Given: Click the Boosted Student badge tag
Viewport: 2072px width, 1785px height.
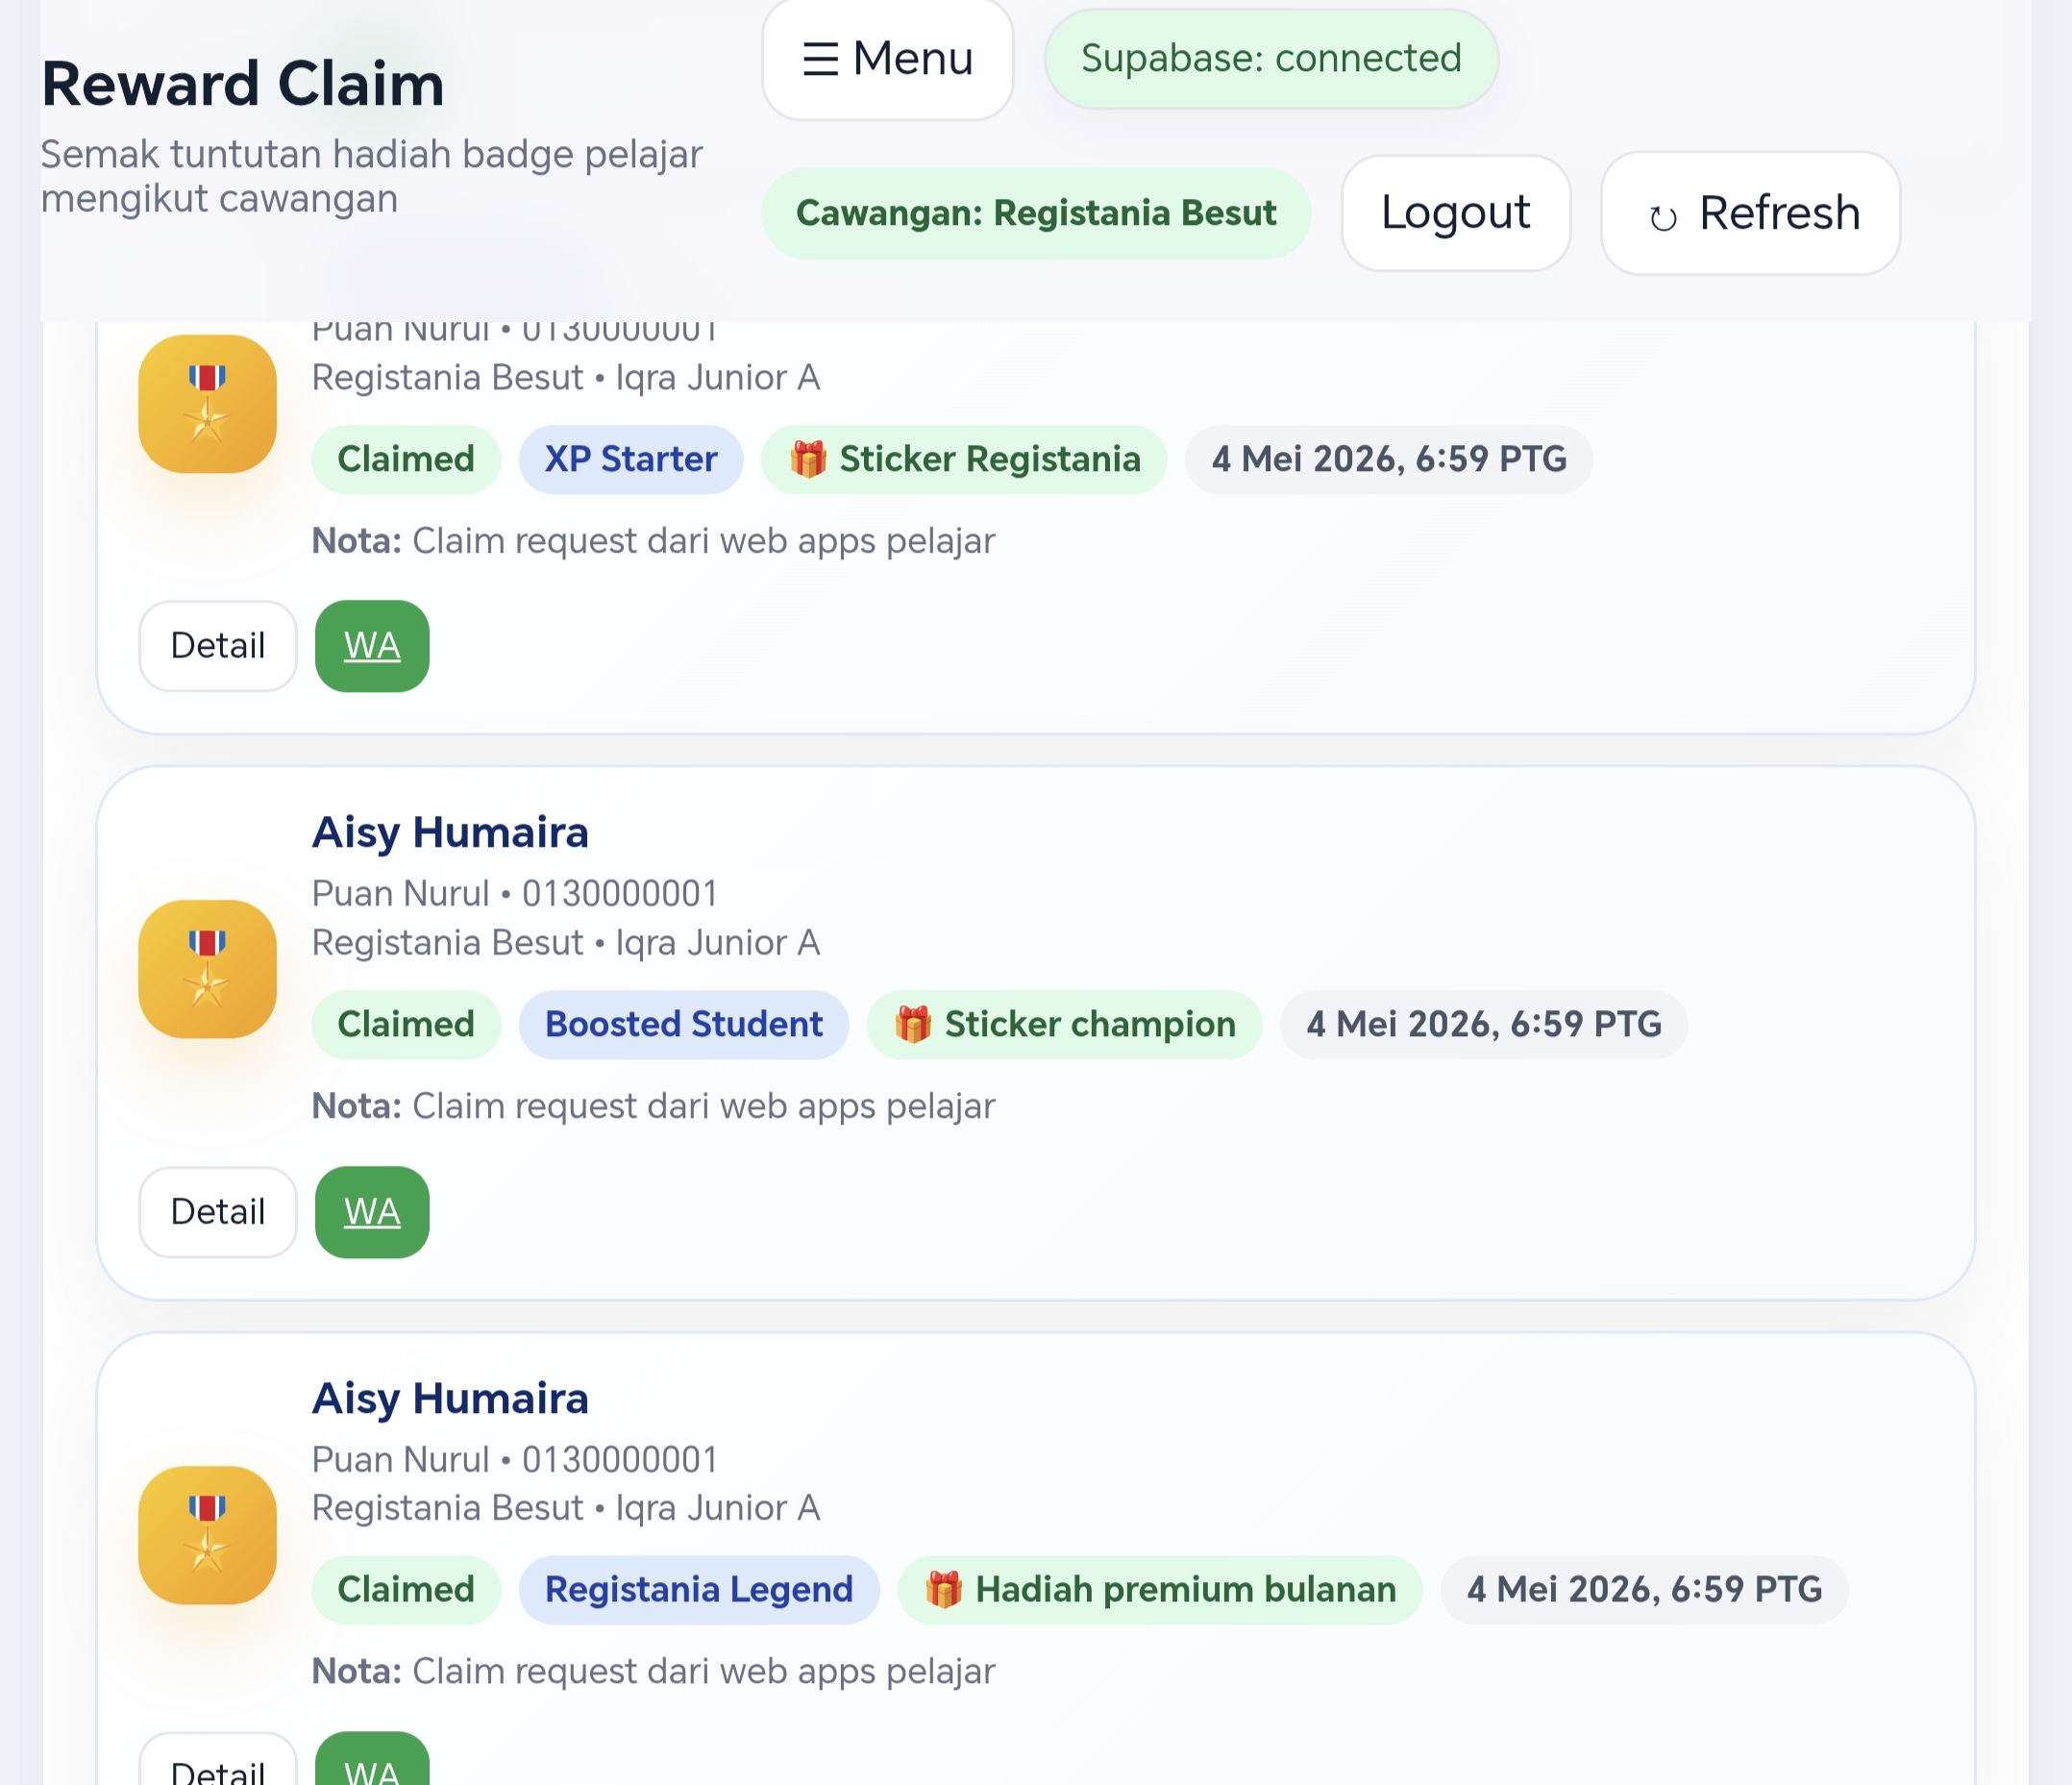Looking at the screenshot, I should [x=684, y=1024].
